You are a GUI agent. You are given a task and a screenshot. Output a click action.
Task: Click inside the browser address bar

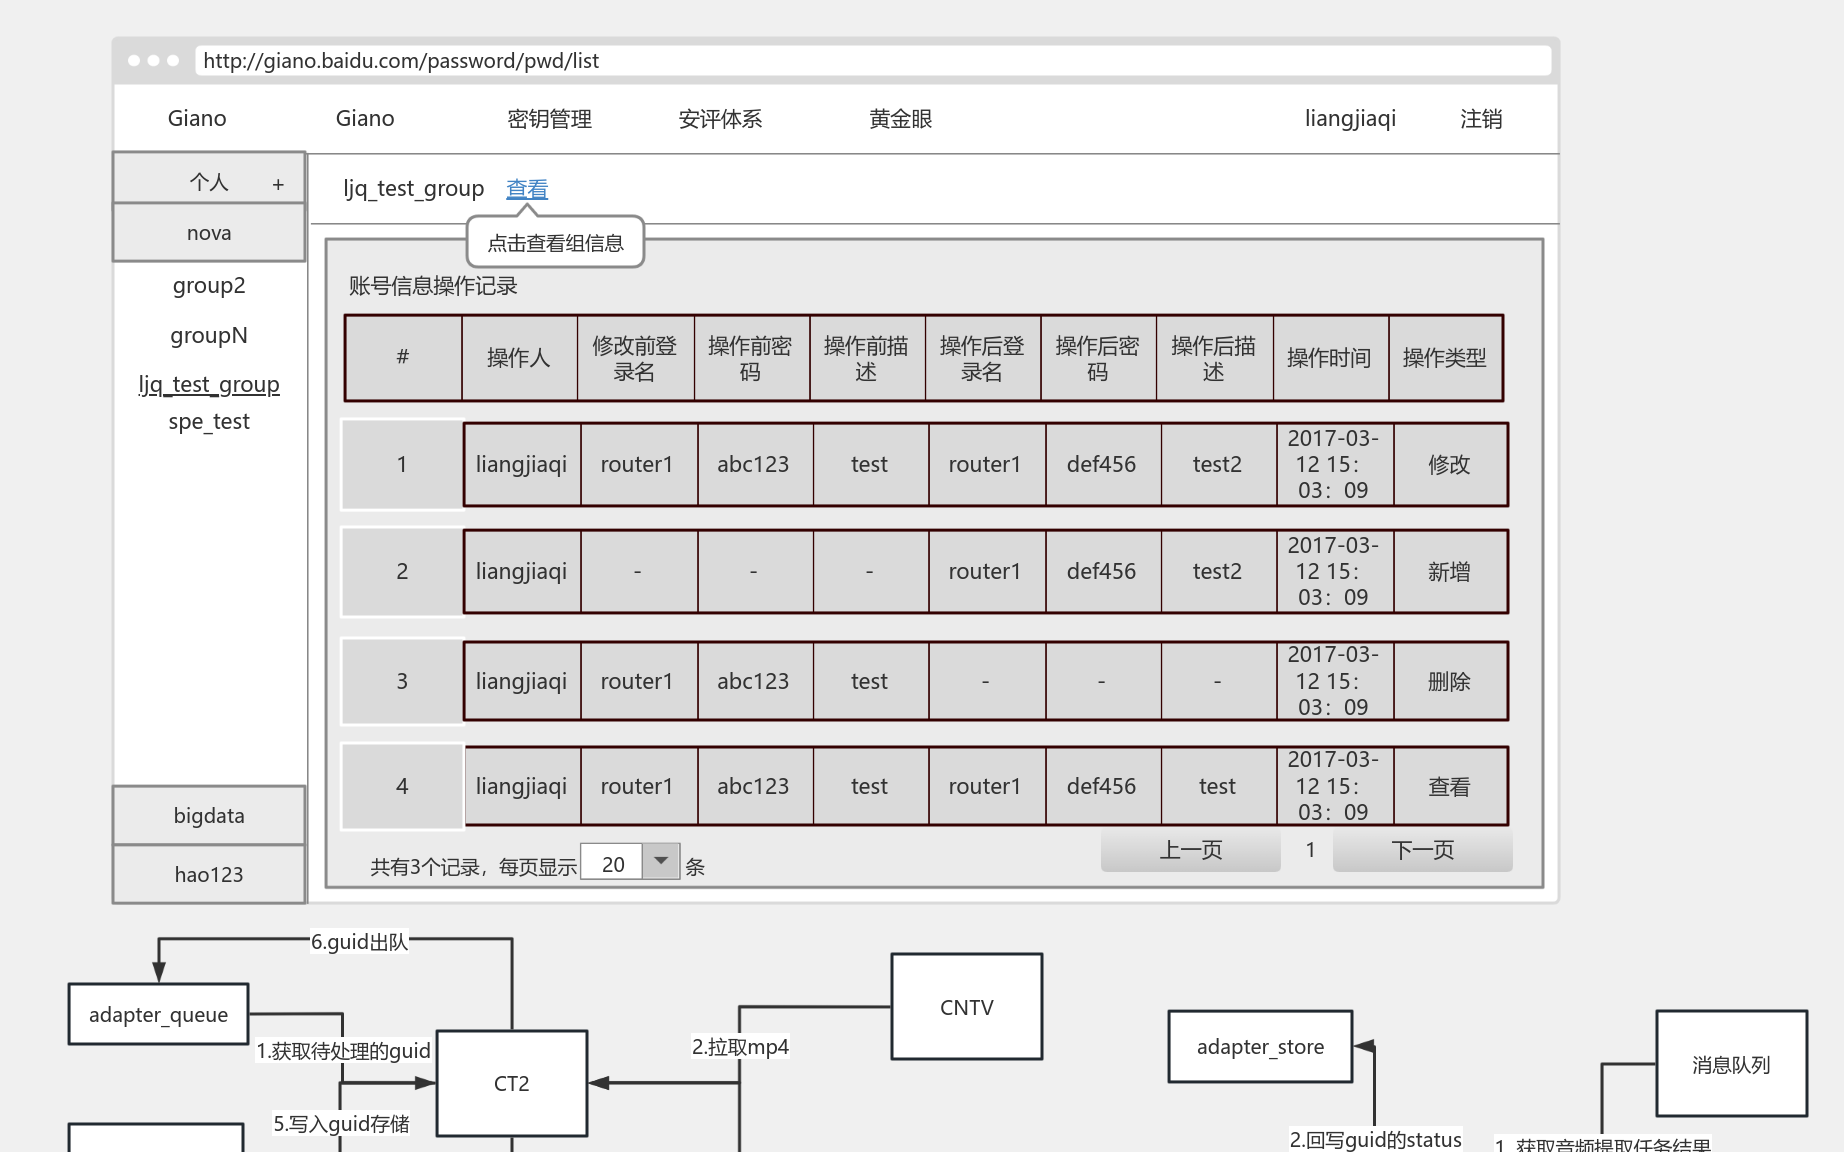coord(700,60)
